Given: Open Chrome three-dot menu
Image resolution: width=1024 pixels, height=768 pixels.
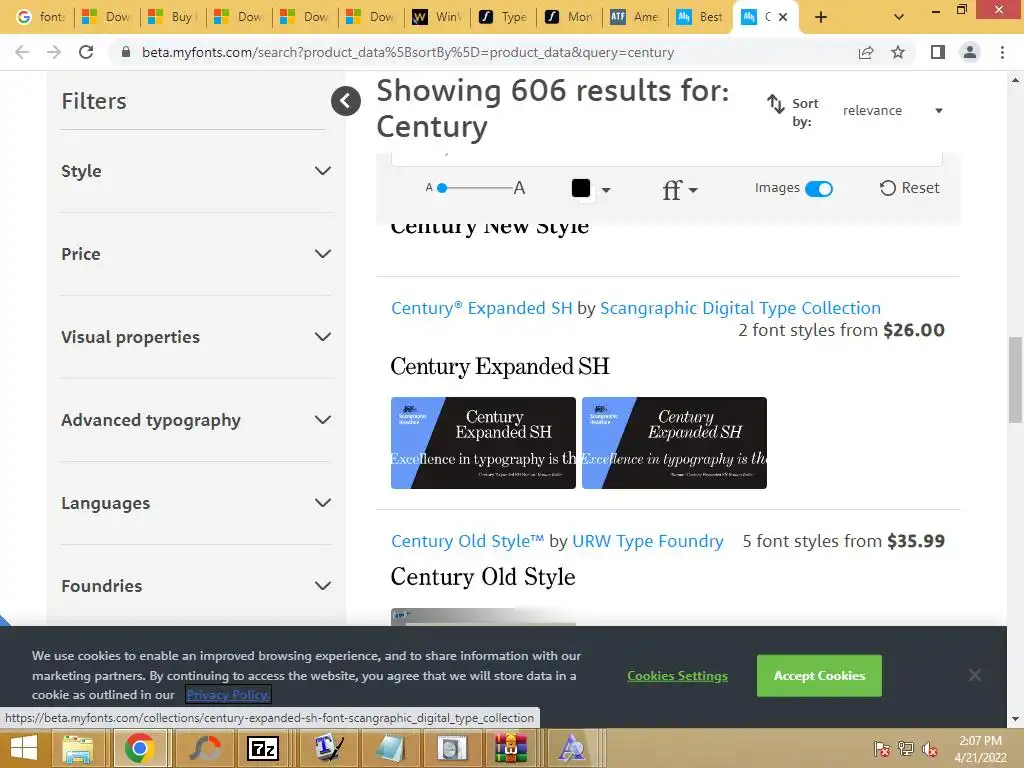Looking at the screenshot, I should (1002, 52).
